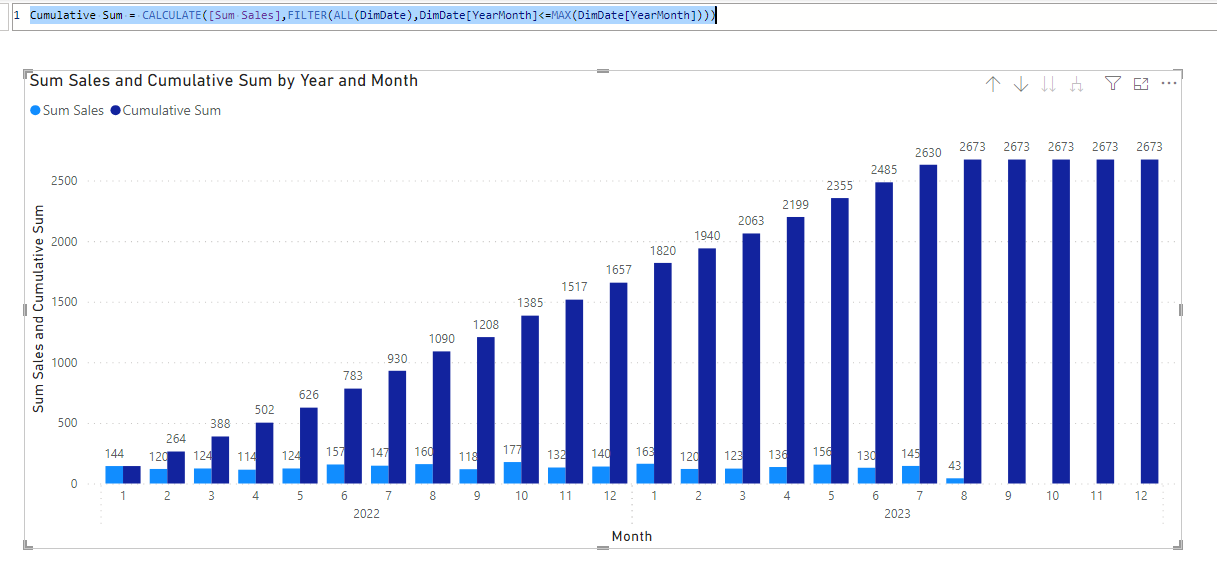Click the 1500 y-axis tick label
Viewport: 1217px width, 562px height.
(x=64, y=302)
